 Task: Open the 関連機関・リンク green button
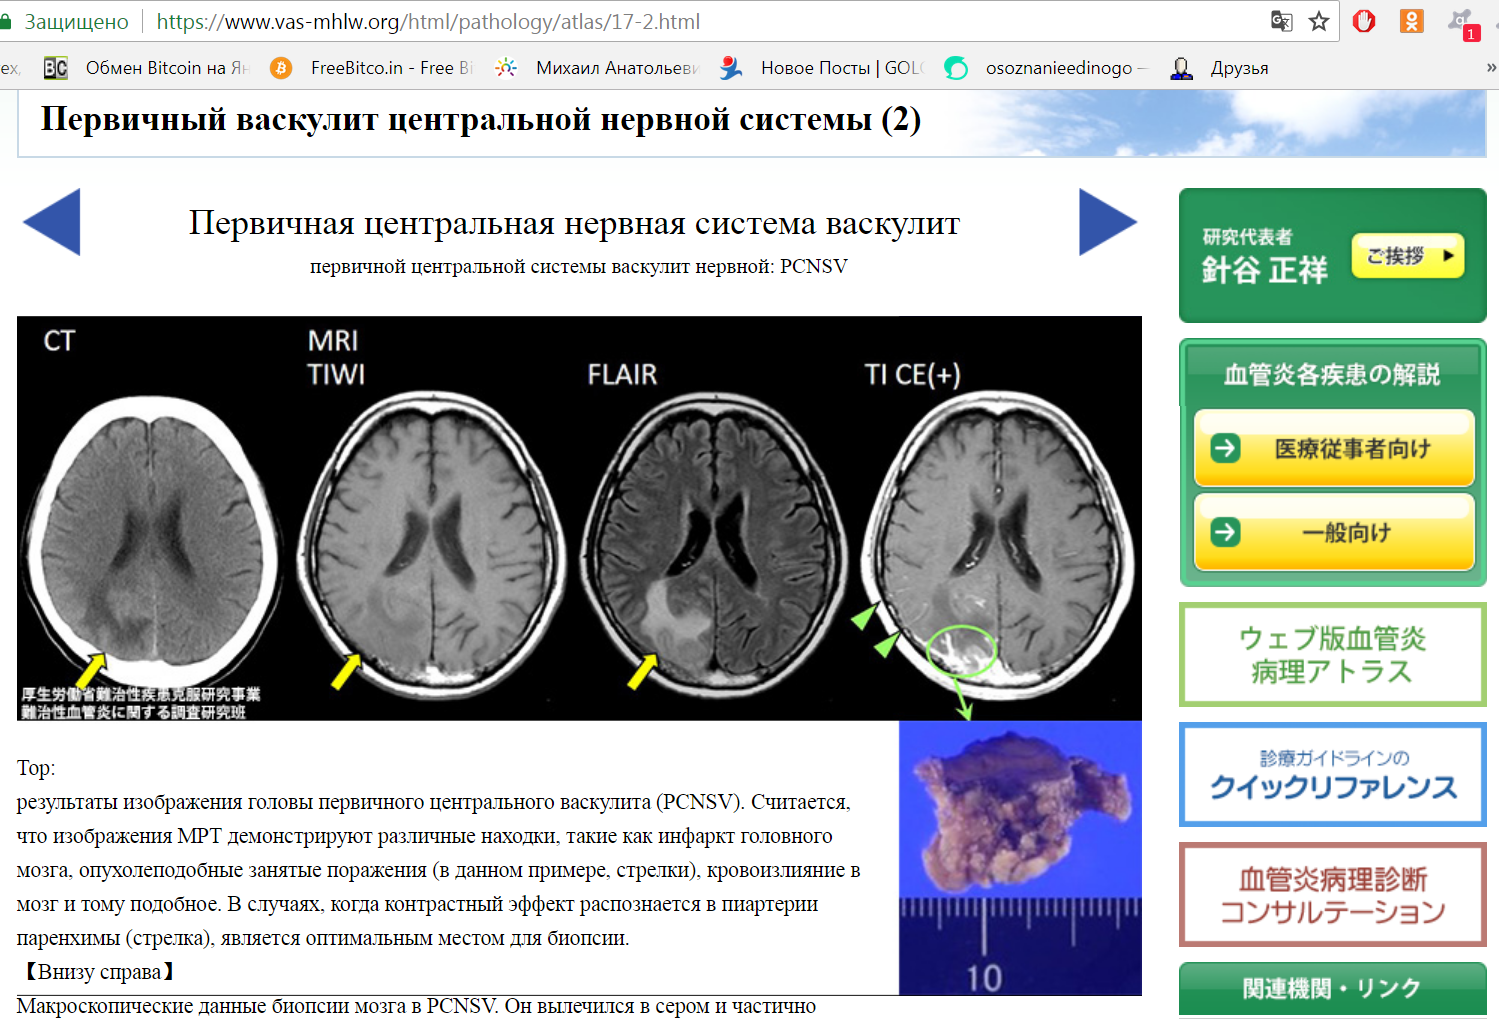pyautogui.click(x=1333, y=989)
